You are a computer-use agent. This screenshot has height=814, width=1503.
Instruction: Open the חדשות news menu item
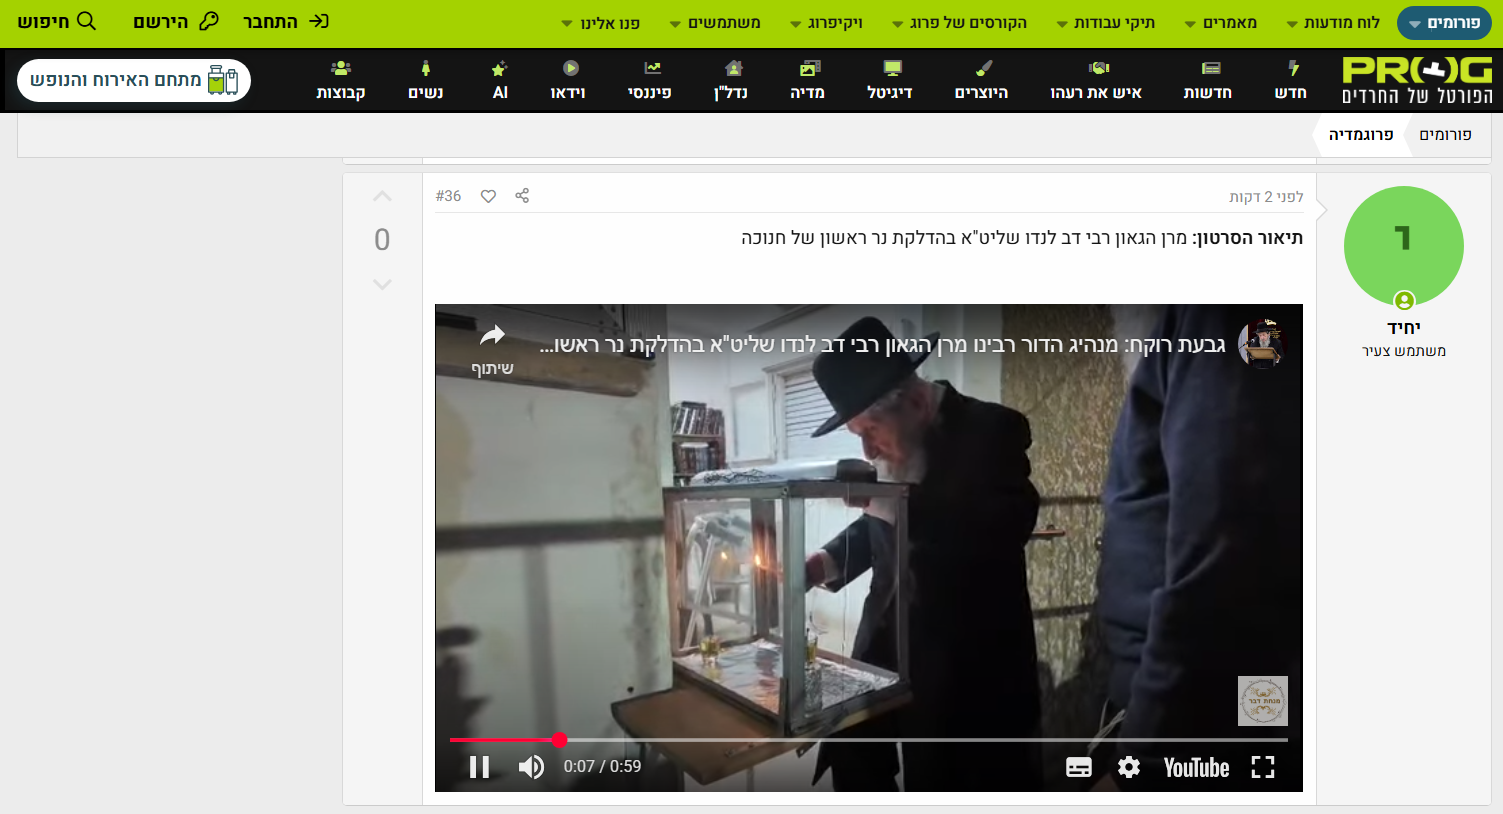(1208, 80)
